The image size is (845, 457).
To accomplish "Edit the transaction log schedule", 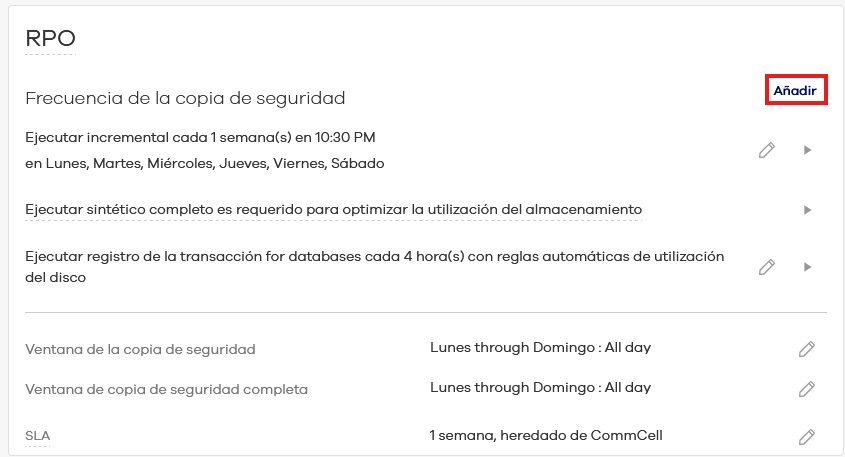I will pyautogui.click(x=767, y=267).
